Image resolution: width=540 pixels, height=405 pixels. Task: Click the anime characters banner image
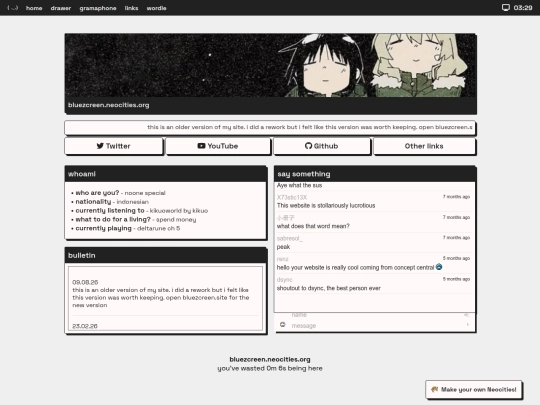(x=270, y=65)
